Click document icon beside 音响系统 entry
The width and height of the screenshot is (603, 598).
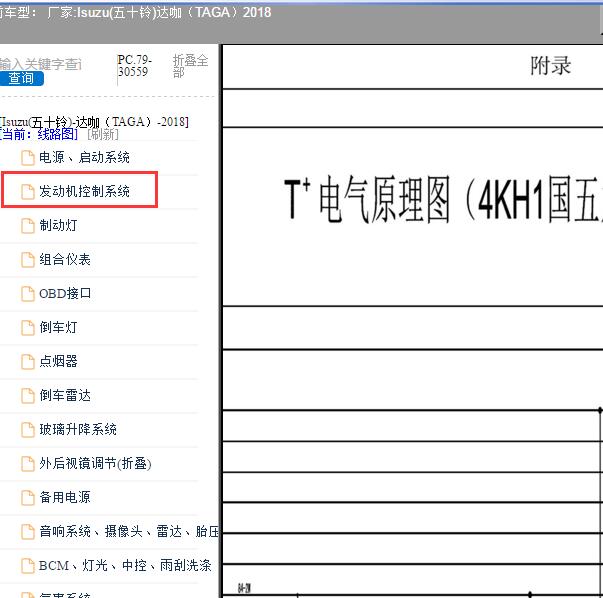tap(27, 532)
